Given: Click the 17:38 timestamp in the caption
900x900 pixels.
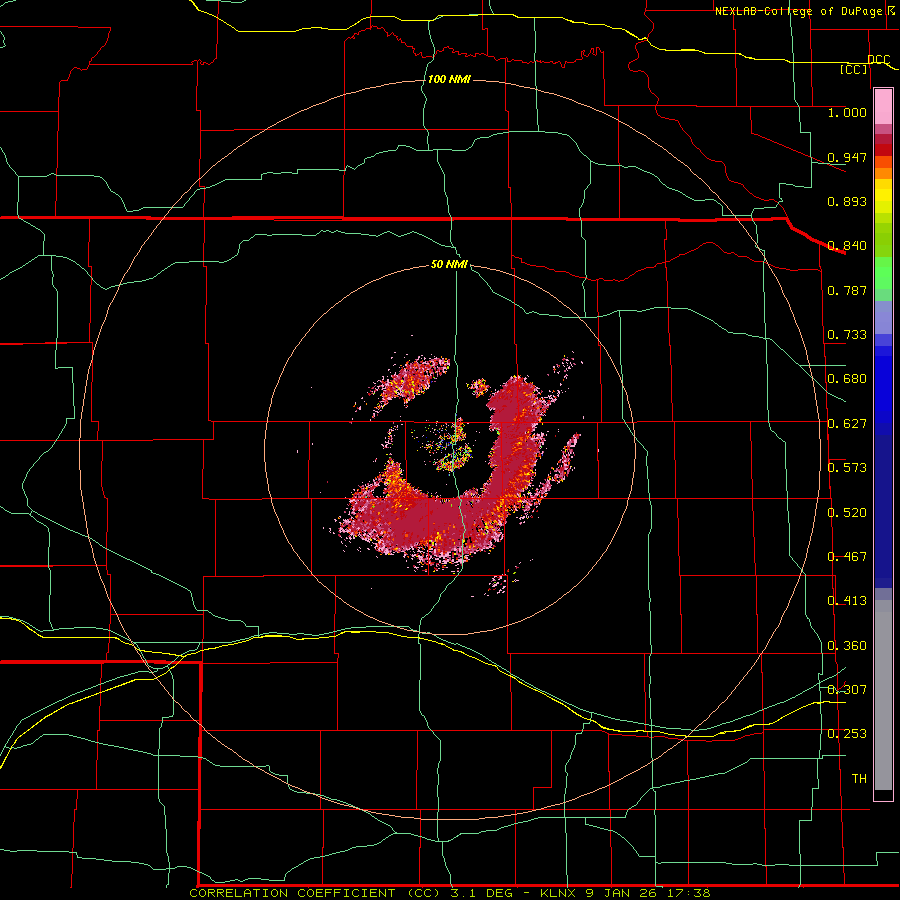Looking at the screenshot, I should click(690, 893).
